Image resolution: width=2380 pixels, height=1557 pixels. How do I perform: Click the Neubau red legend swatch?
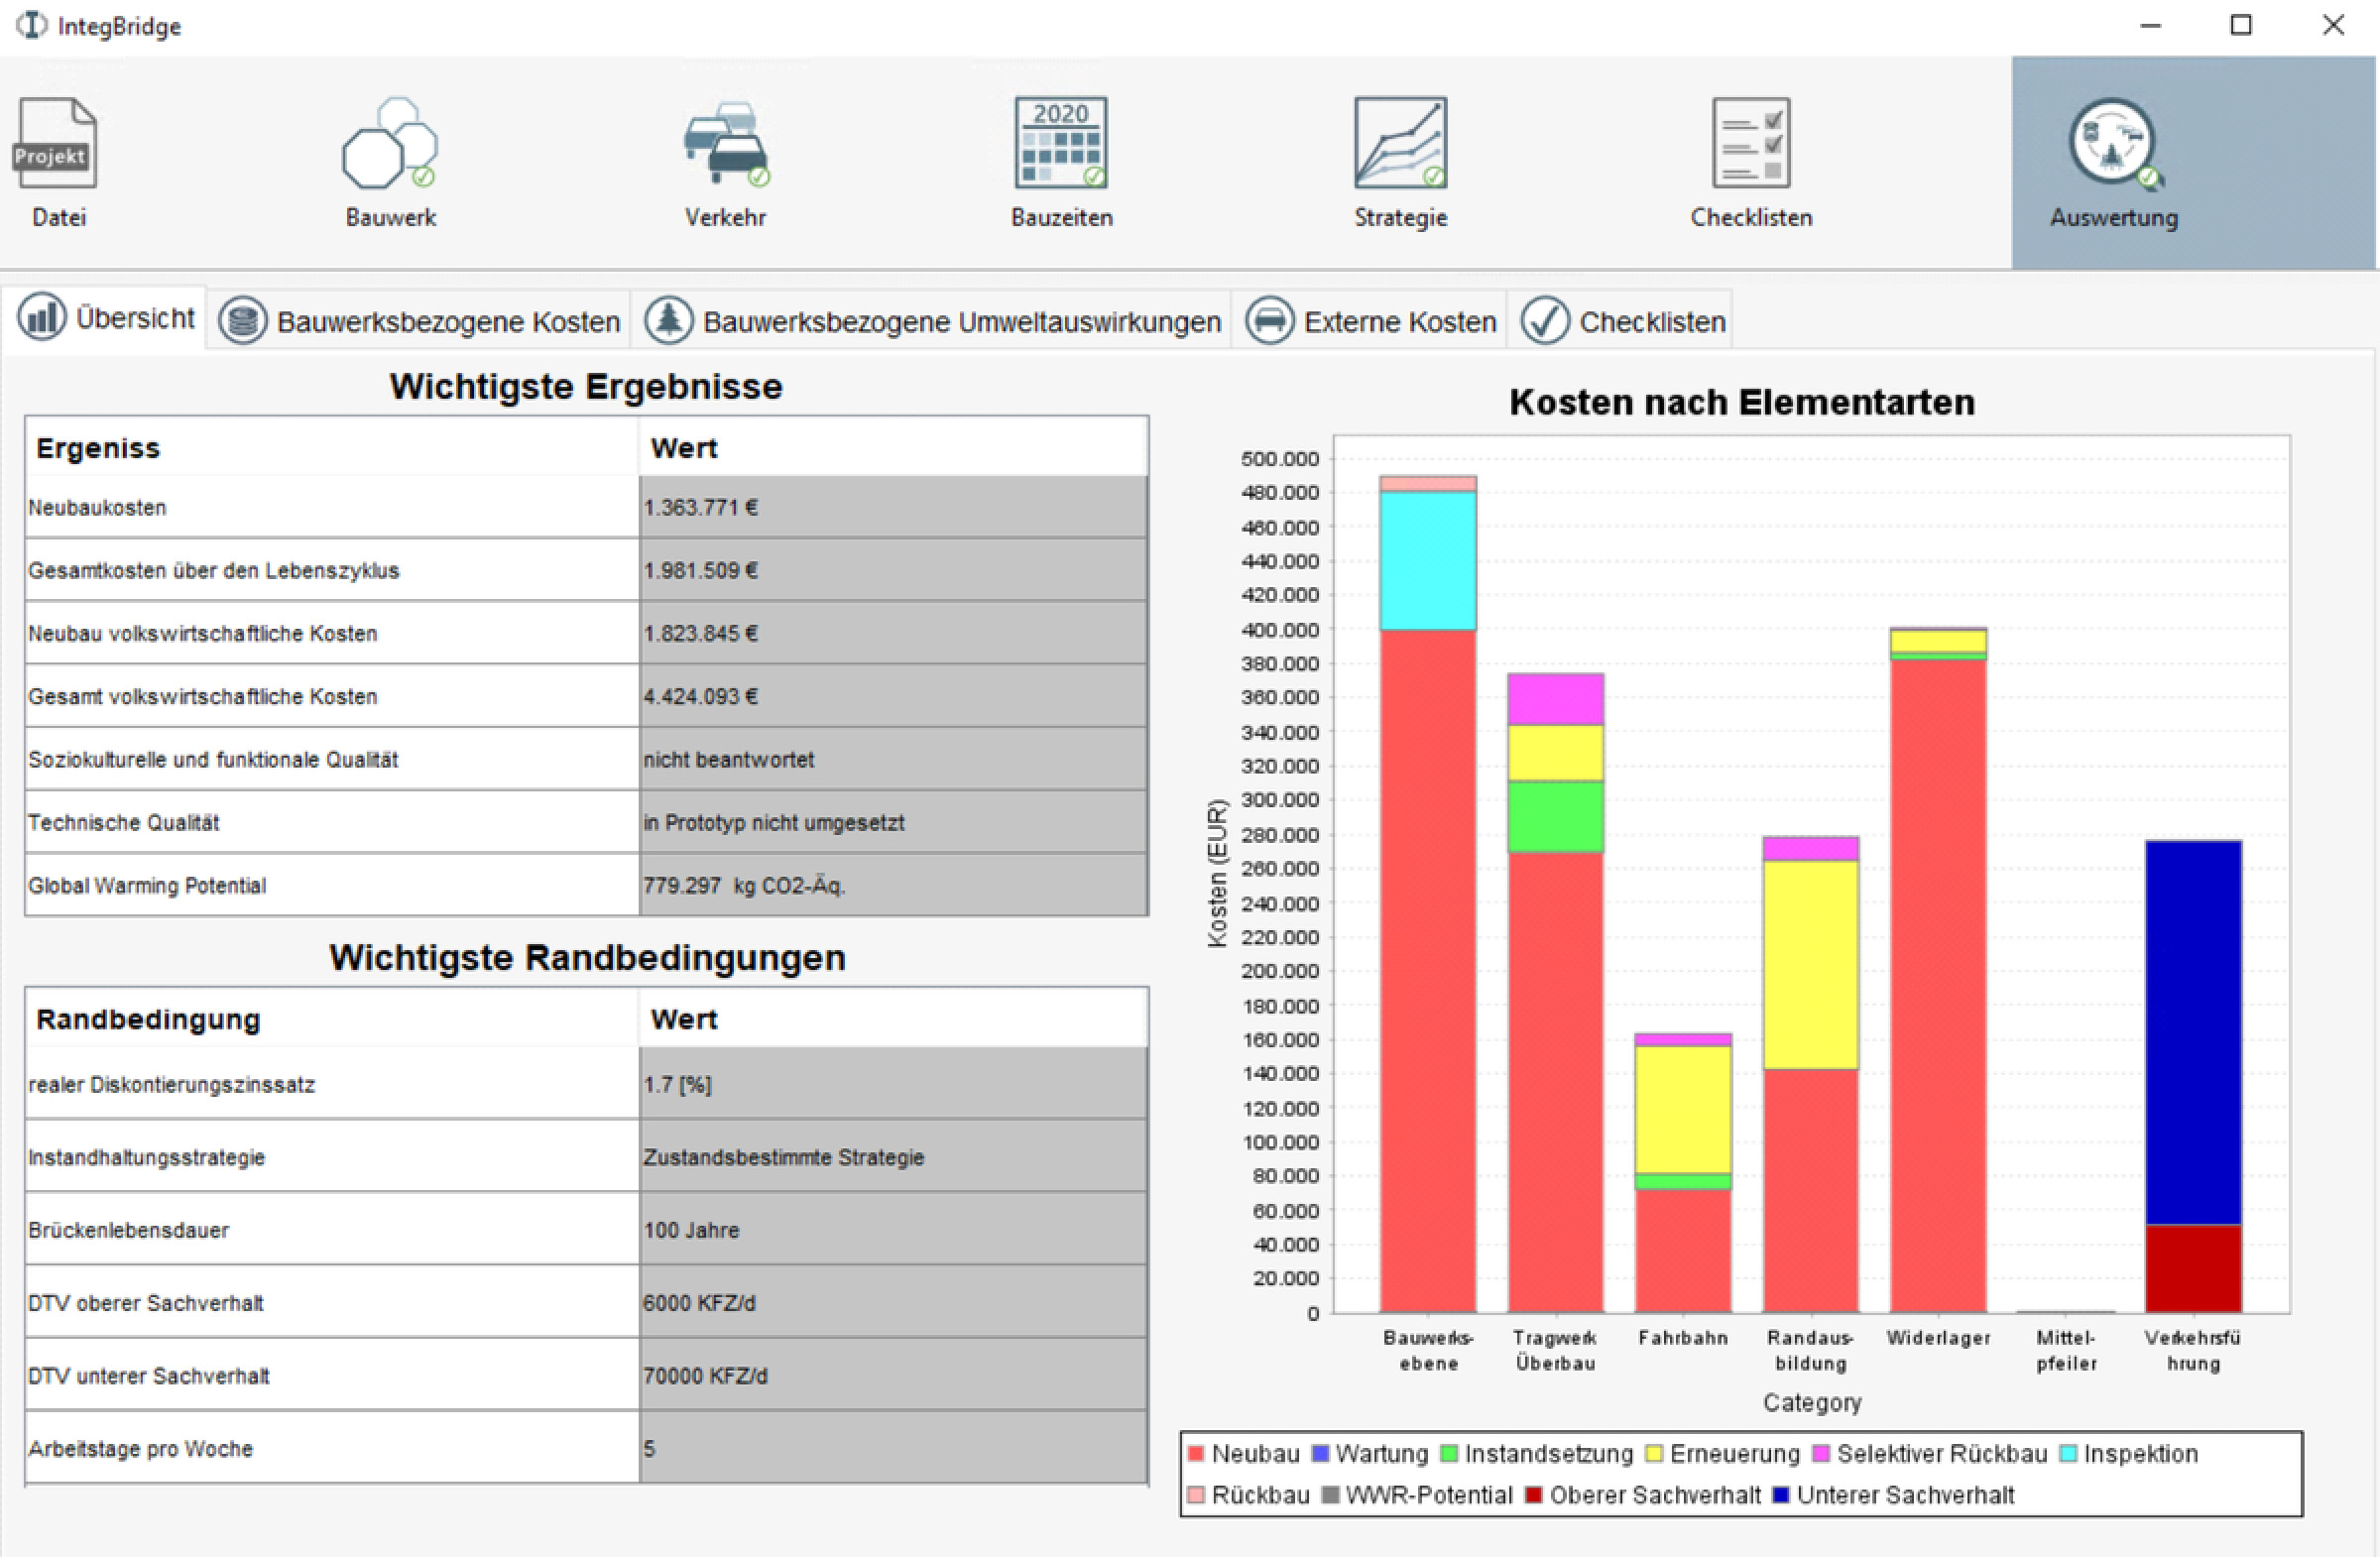(x=1195, y=1453)
